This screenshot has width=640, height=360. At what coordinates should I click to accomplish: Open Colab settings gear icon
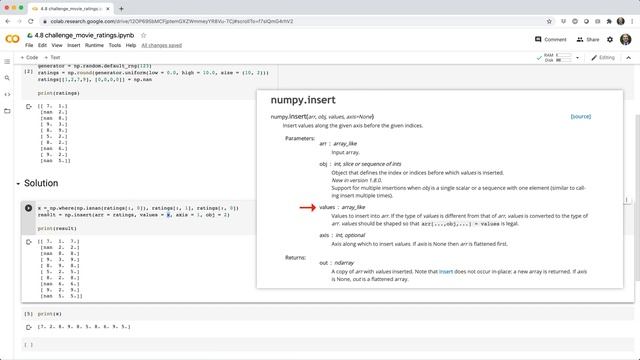(610, 40)
